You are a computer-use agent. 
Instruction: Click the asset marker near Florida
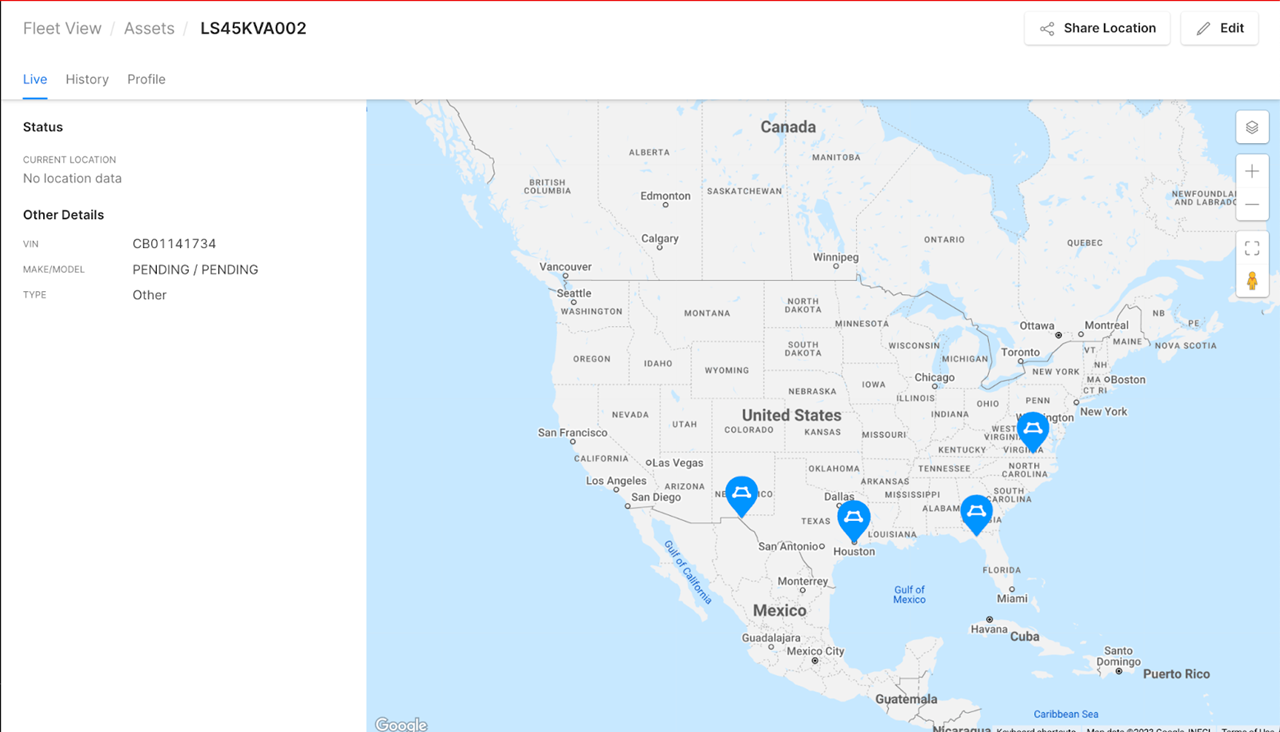[977, 513]
